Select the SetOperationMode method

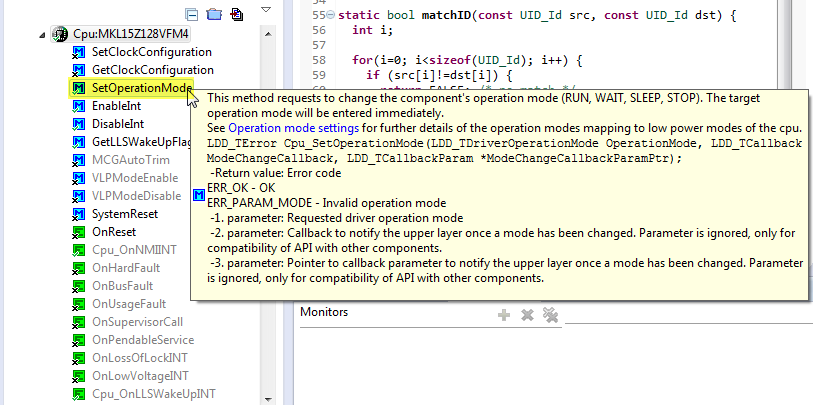140,88
